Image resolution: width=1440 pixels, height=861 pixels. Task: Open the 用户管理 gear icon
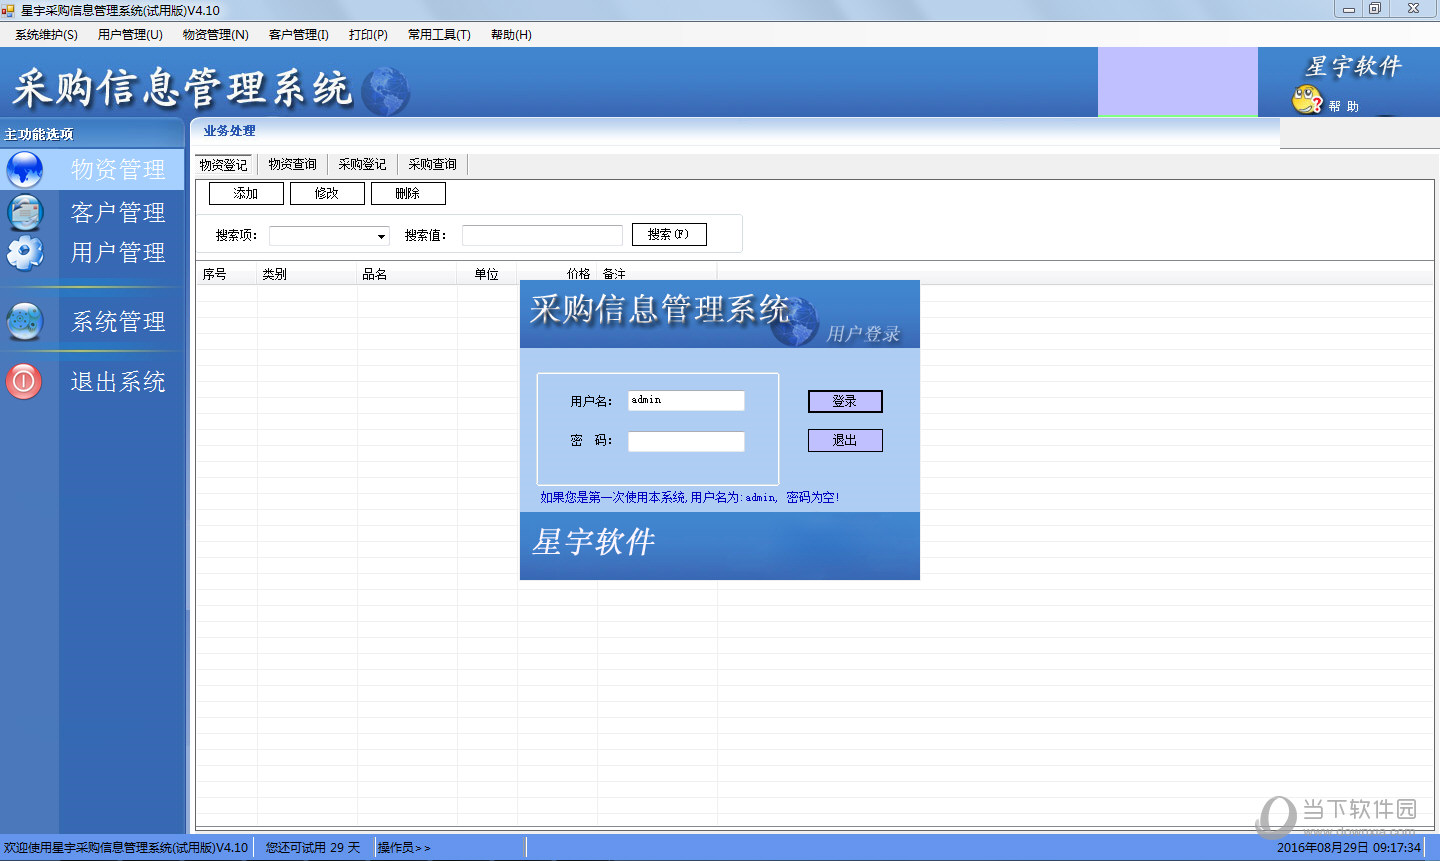pyautogui.click(x=25, y=253)
